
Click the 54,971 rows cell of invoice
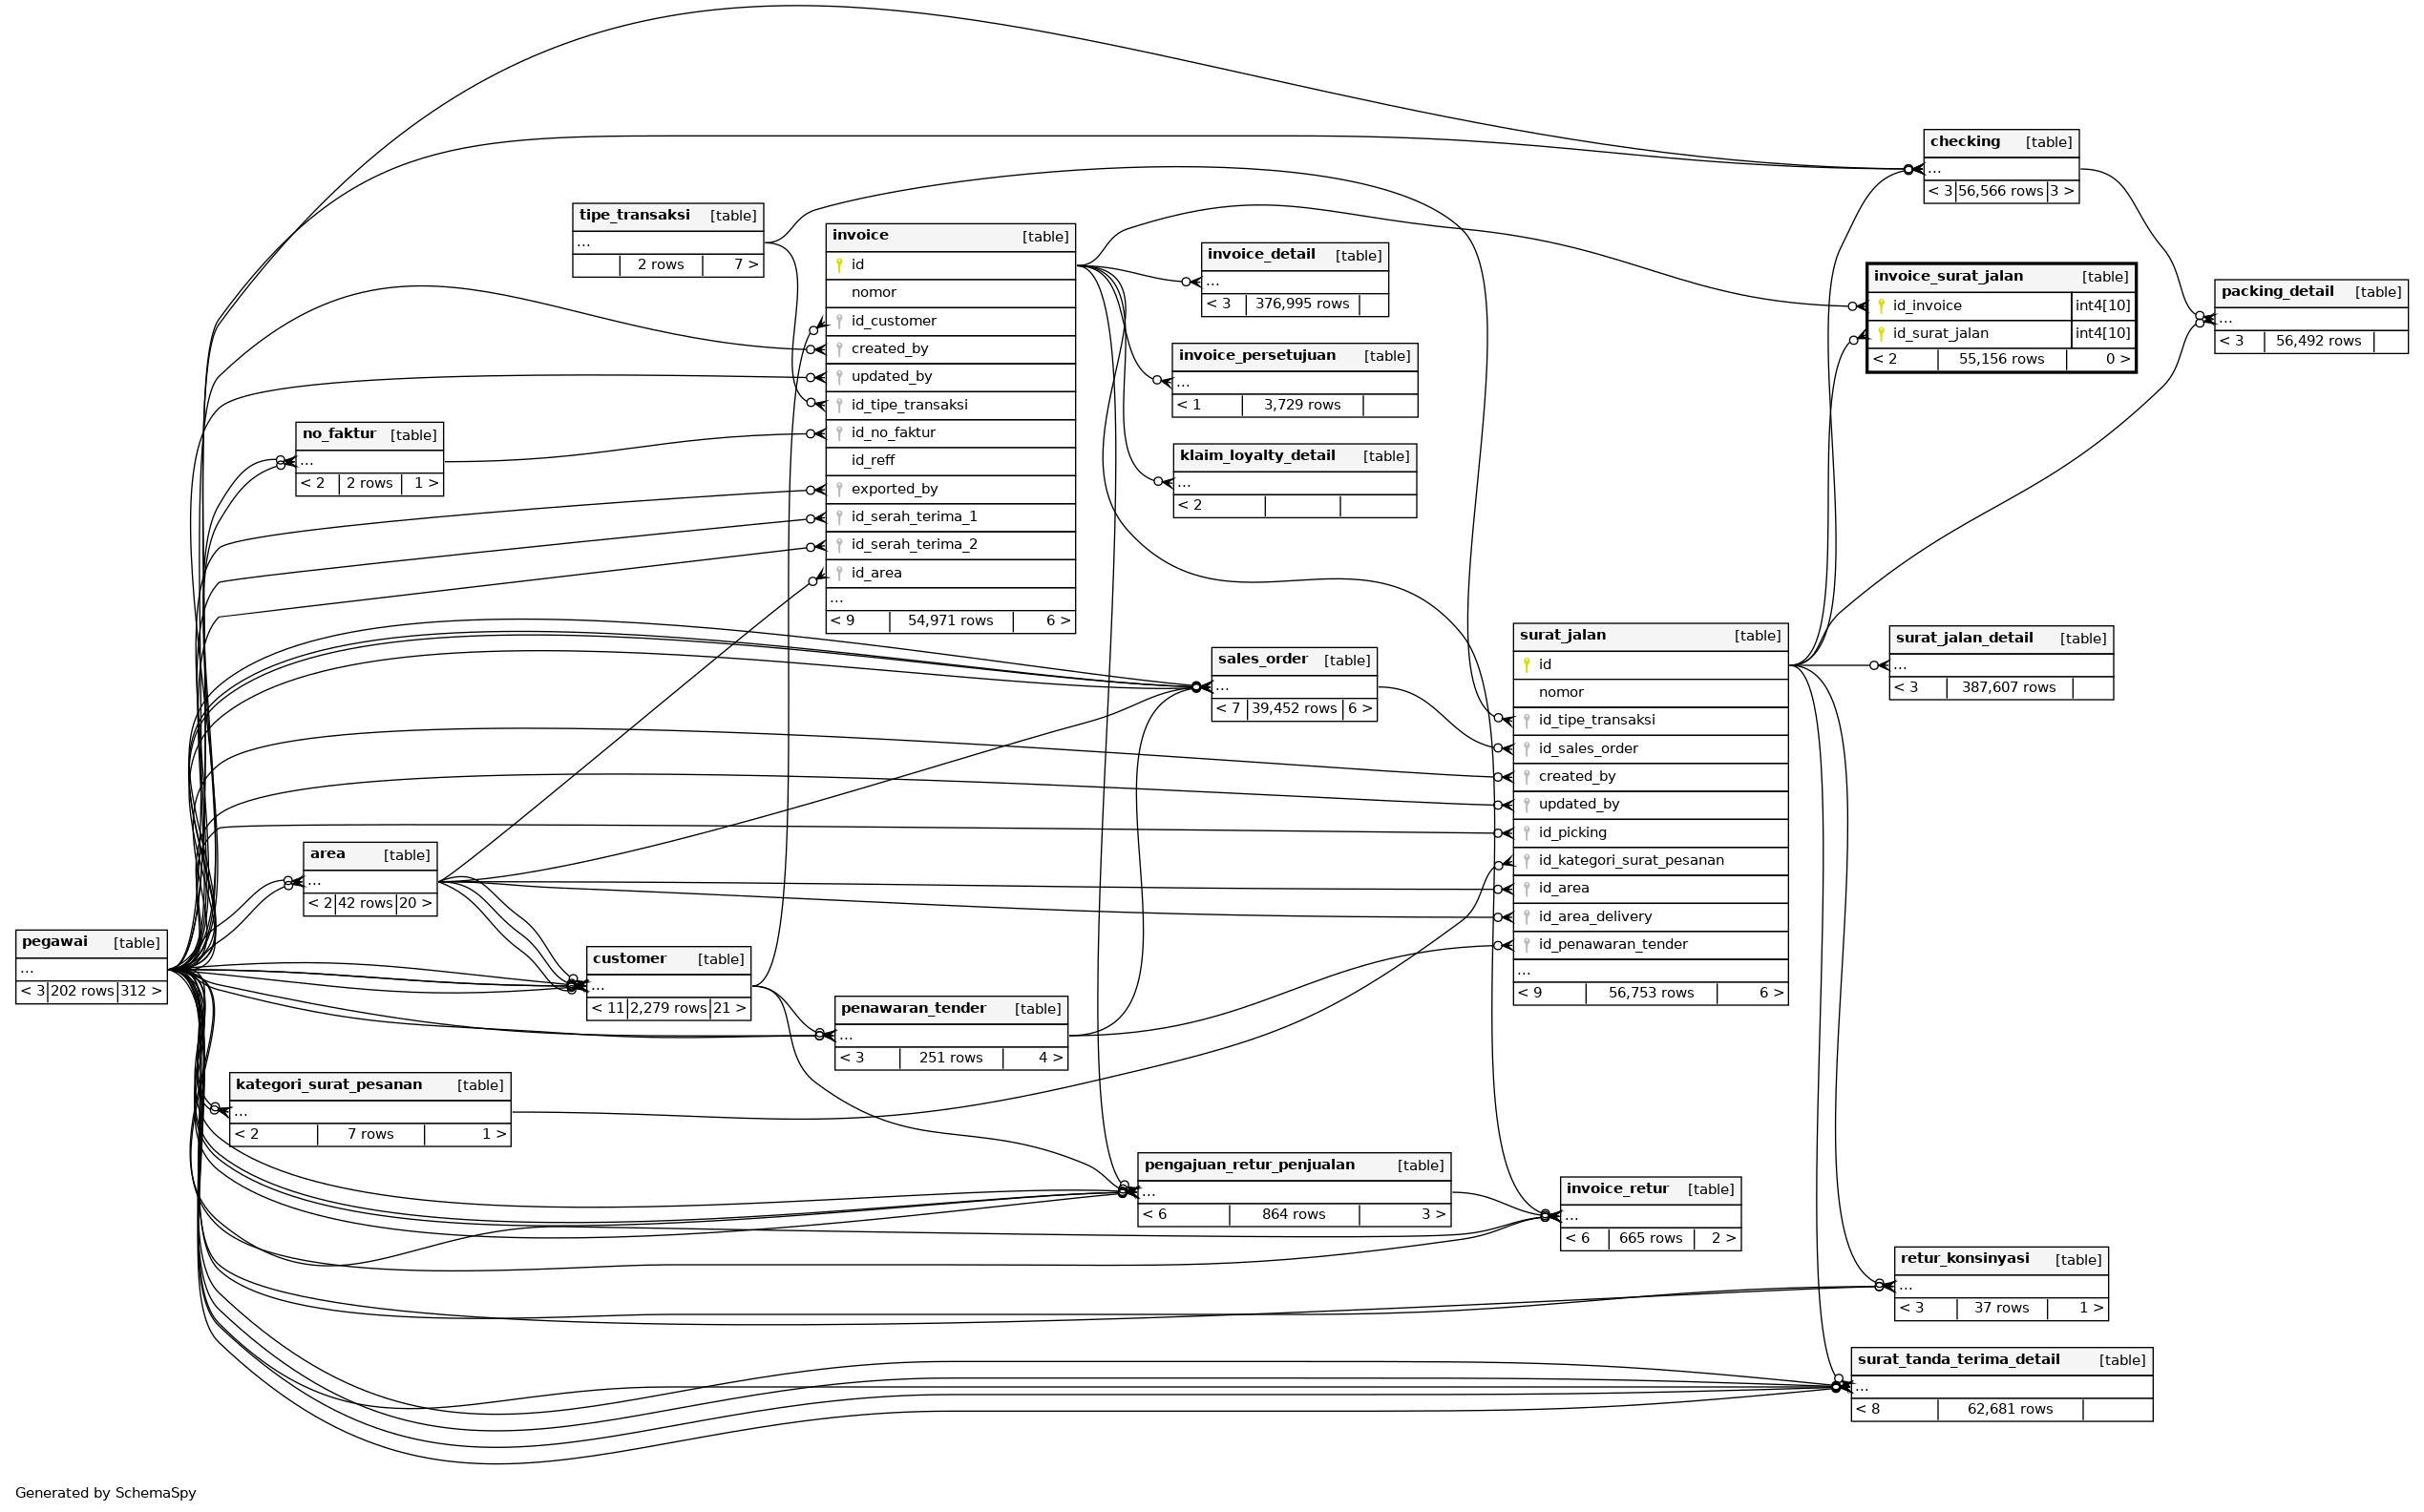click(950, 621)
